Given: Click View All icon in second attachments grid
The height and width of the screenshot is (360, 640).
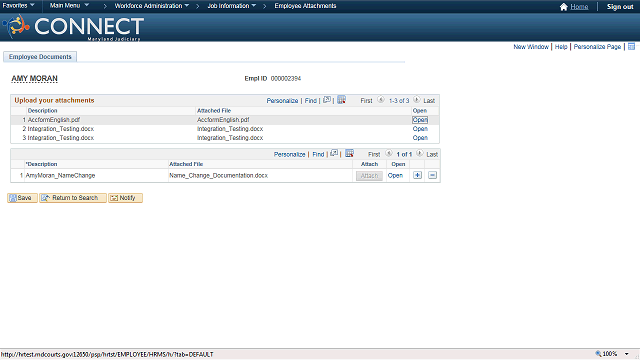Looking at the screenshot, I should coord(334,153).
